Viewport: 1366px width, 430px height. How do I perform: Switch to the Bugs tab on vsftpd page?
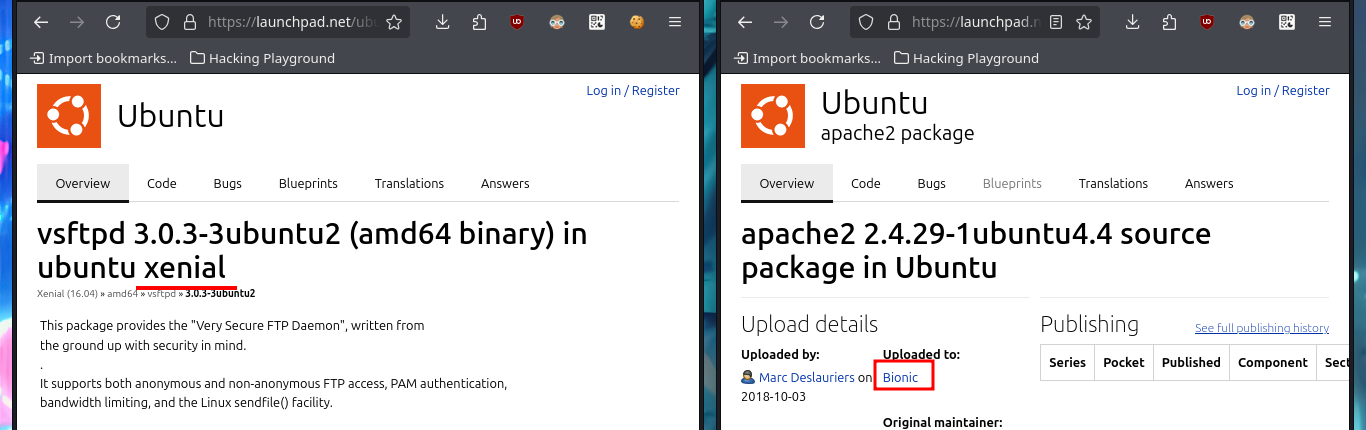228,183
